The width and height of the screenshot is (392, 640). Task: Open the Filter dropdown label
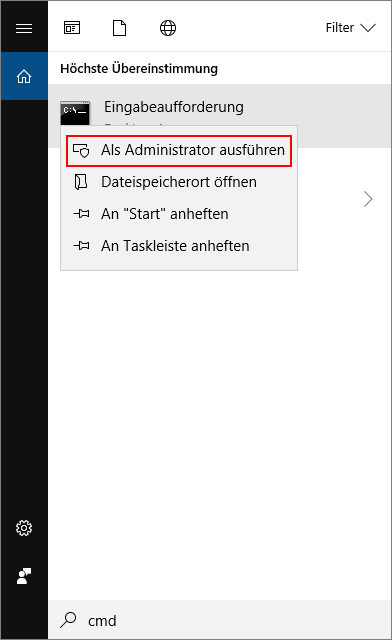pos(340,27)
